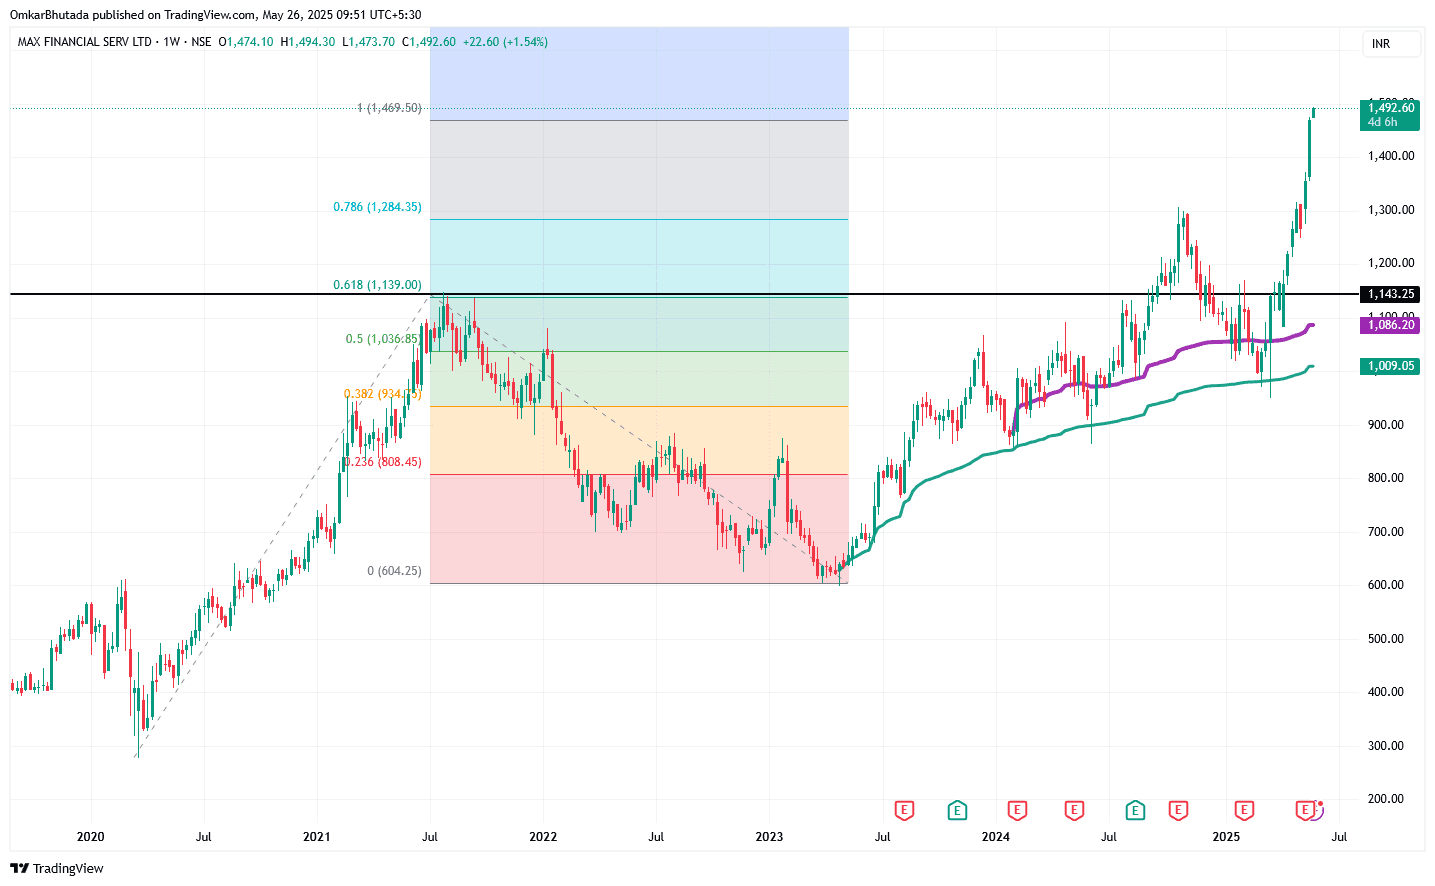Open the red earnings marker between Jul 2024 and 2025
1435x886 pixels.
pos(1178,810)
